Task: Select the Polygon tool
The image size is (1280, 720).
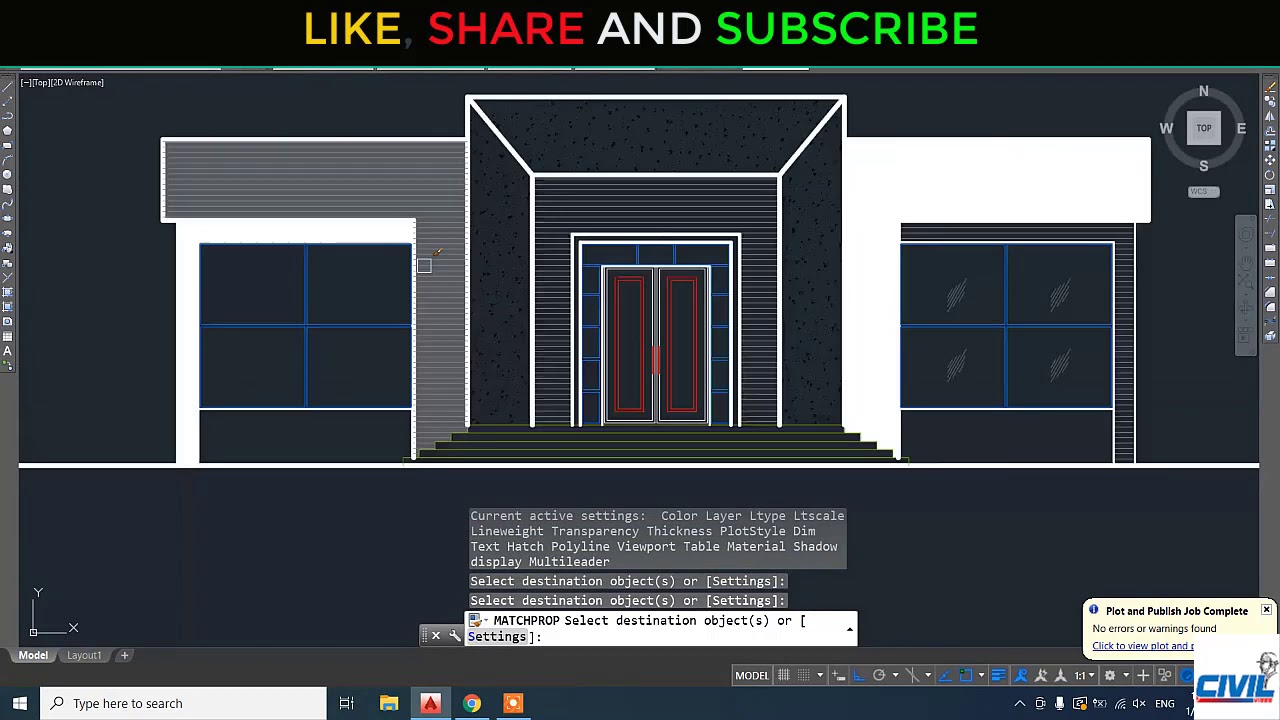Action: (x=8, y=130)
